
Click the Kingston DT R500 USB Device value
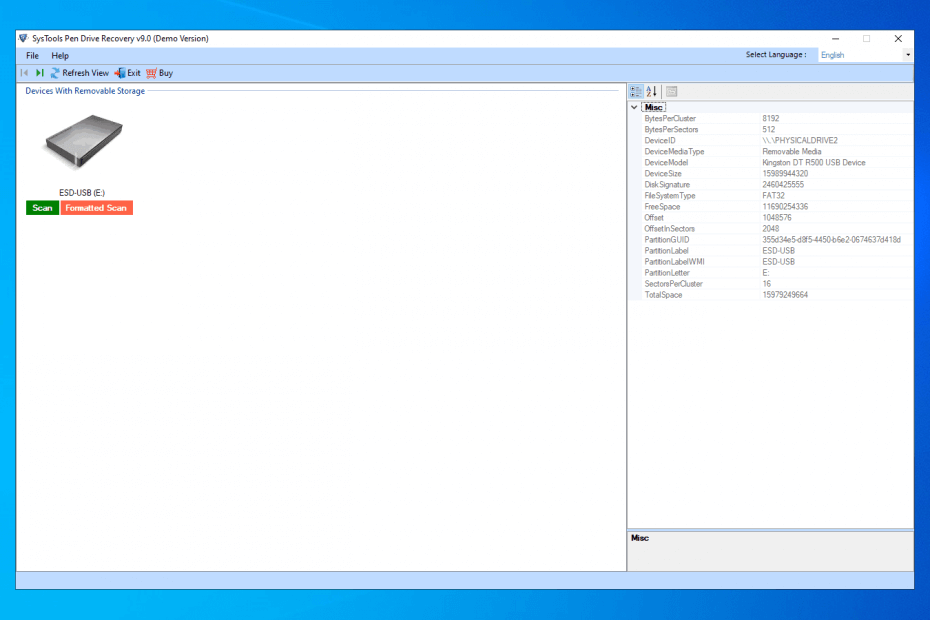point(814,163)
